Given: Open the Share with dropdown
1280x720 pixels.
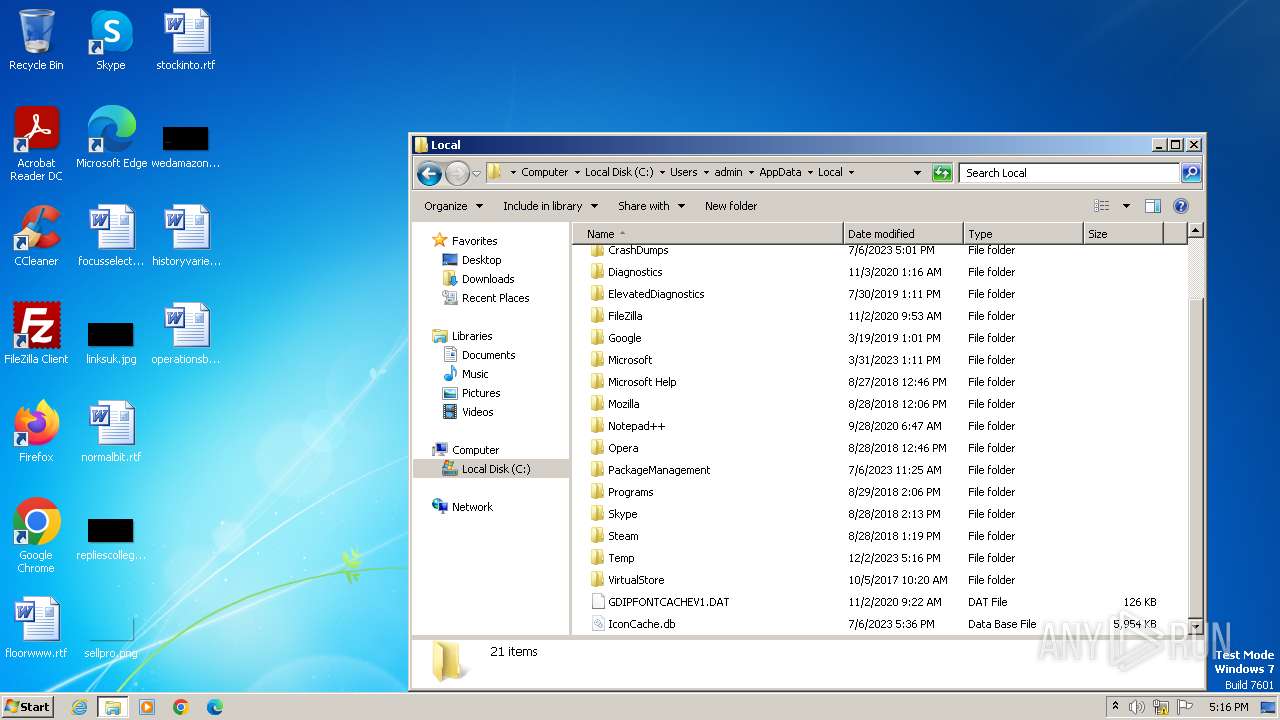Looking at the screenshot, I should pyautogui.click(x=651, y=206).
